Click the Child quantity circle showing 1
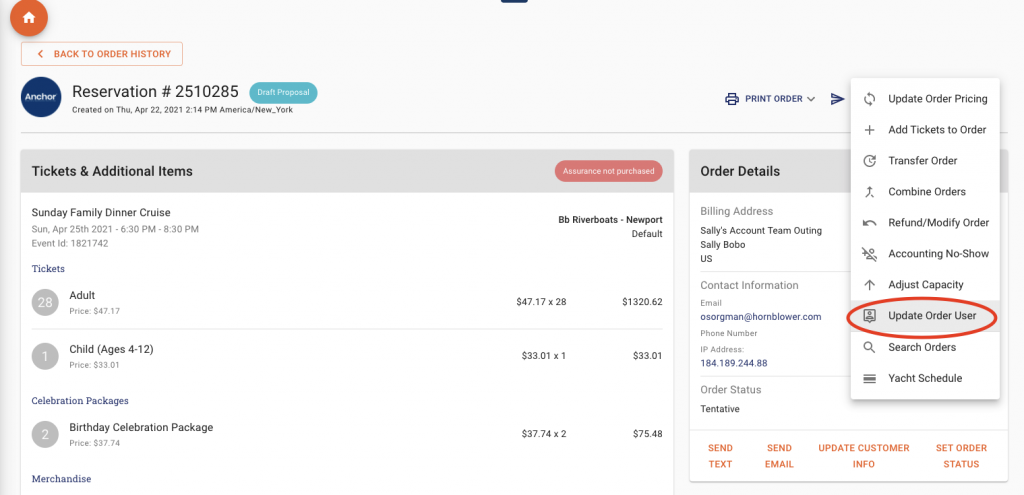The image size is (1024, 495). click(45, 356)
